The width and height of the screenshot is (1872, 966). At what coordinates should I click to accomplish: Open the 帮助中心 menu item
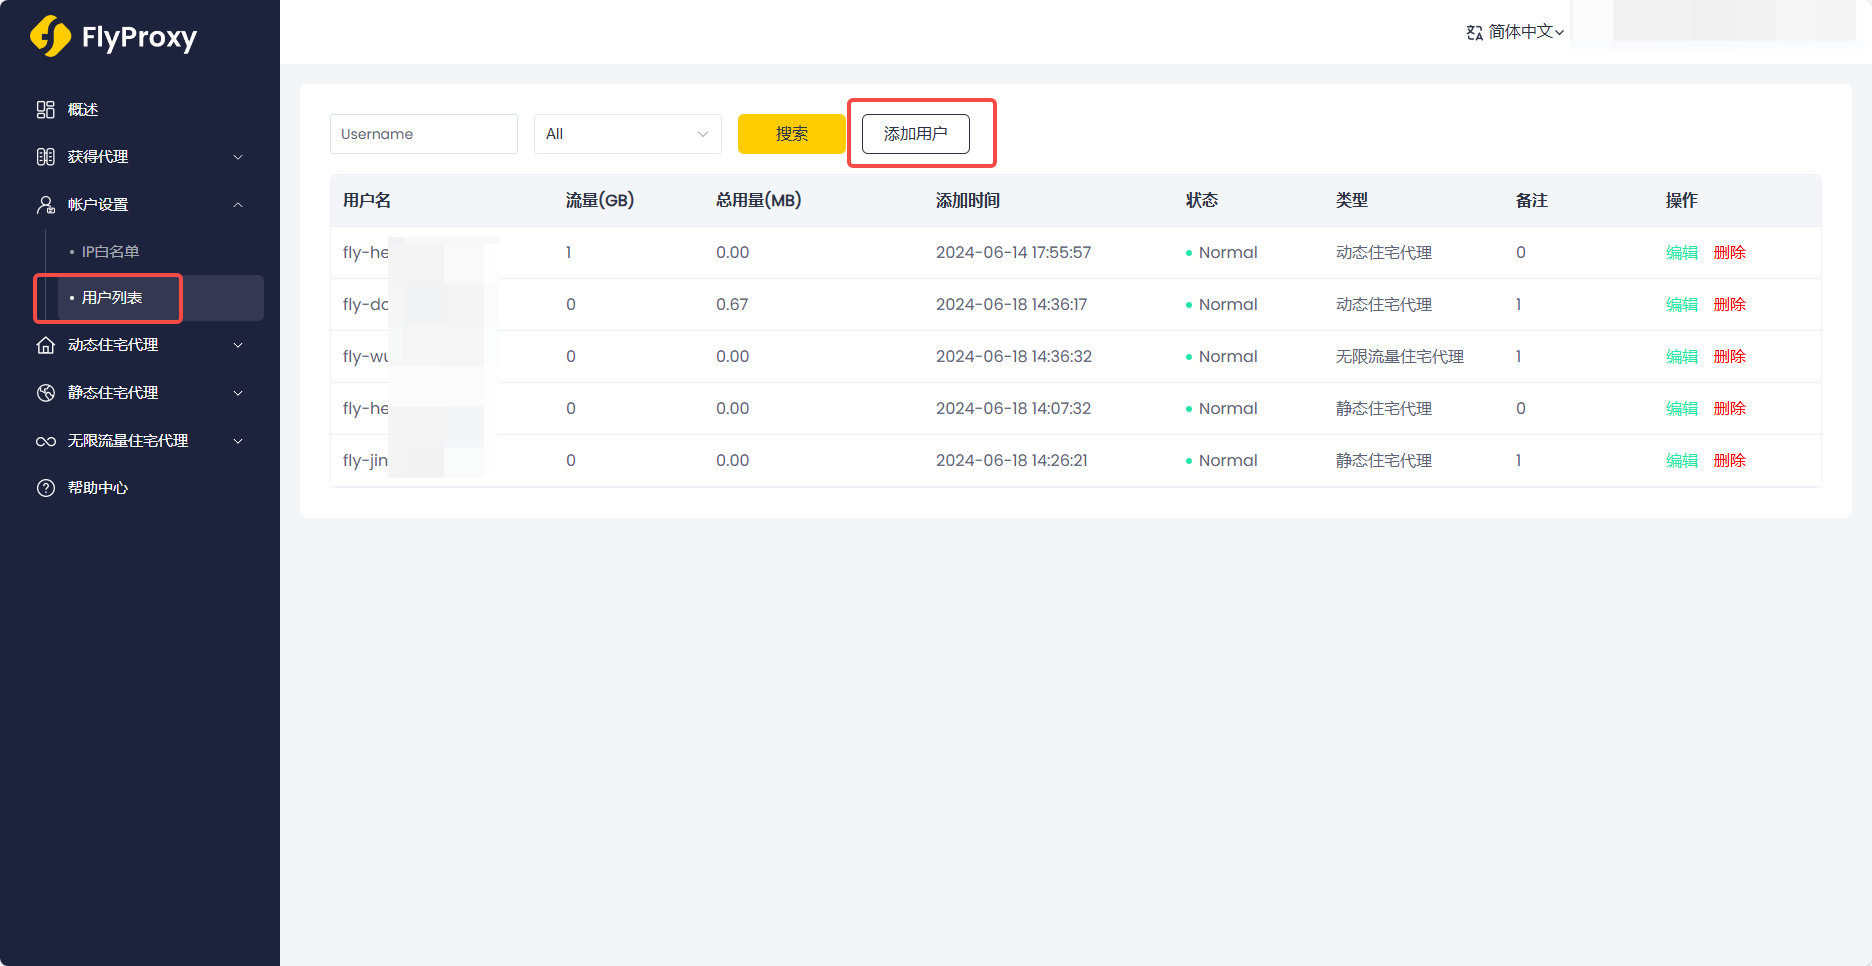(98, 488)
